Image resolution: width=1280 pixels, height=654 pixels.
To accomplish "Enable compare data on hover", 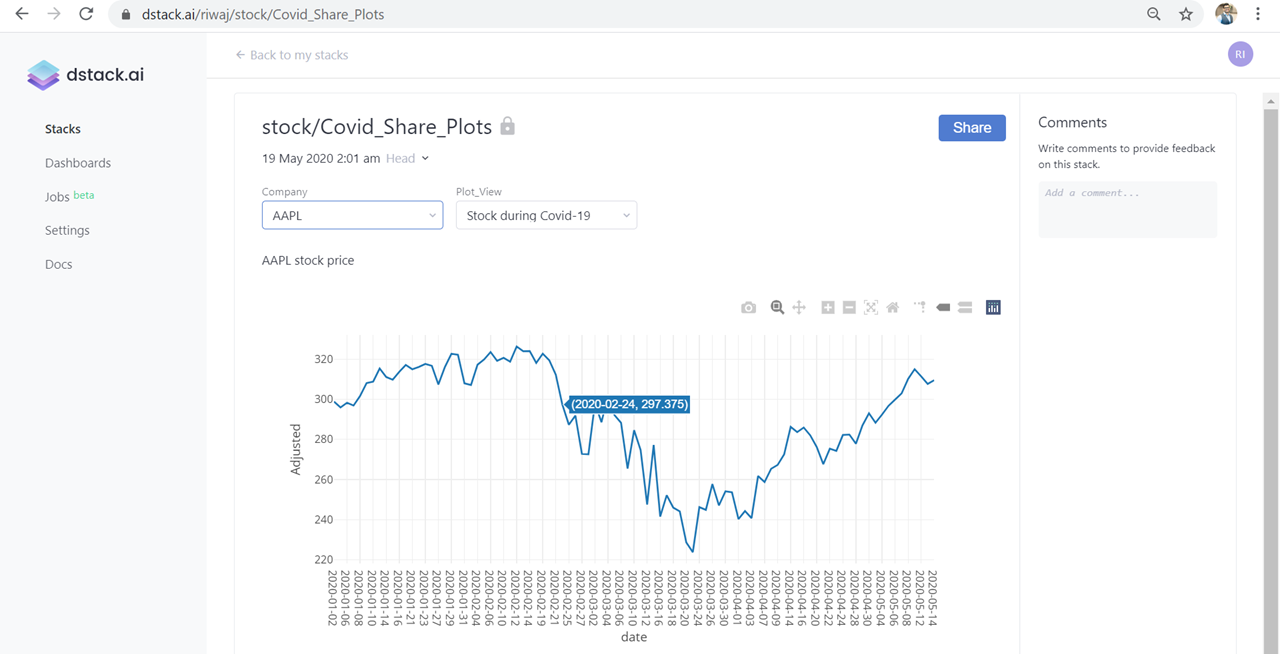I will (x=965, y=308).
